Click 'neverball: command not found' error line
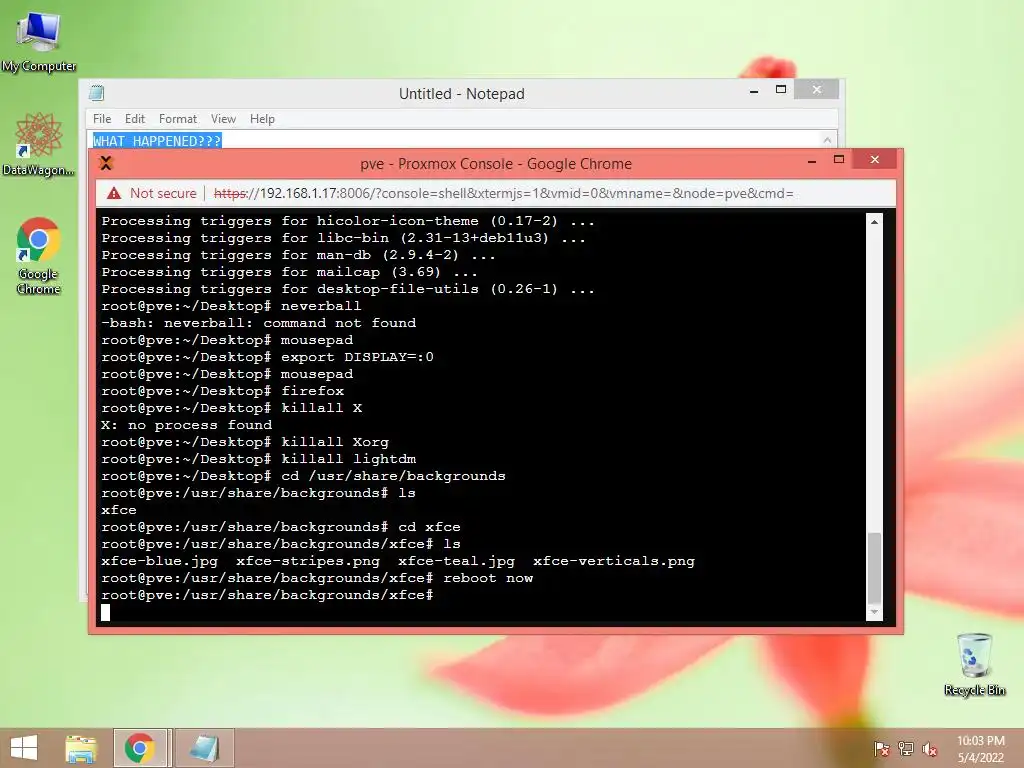The image size is (1024, 768). pos(259,323)
